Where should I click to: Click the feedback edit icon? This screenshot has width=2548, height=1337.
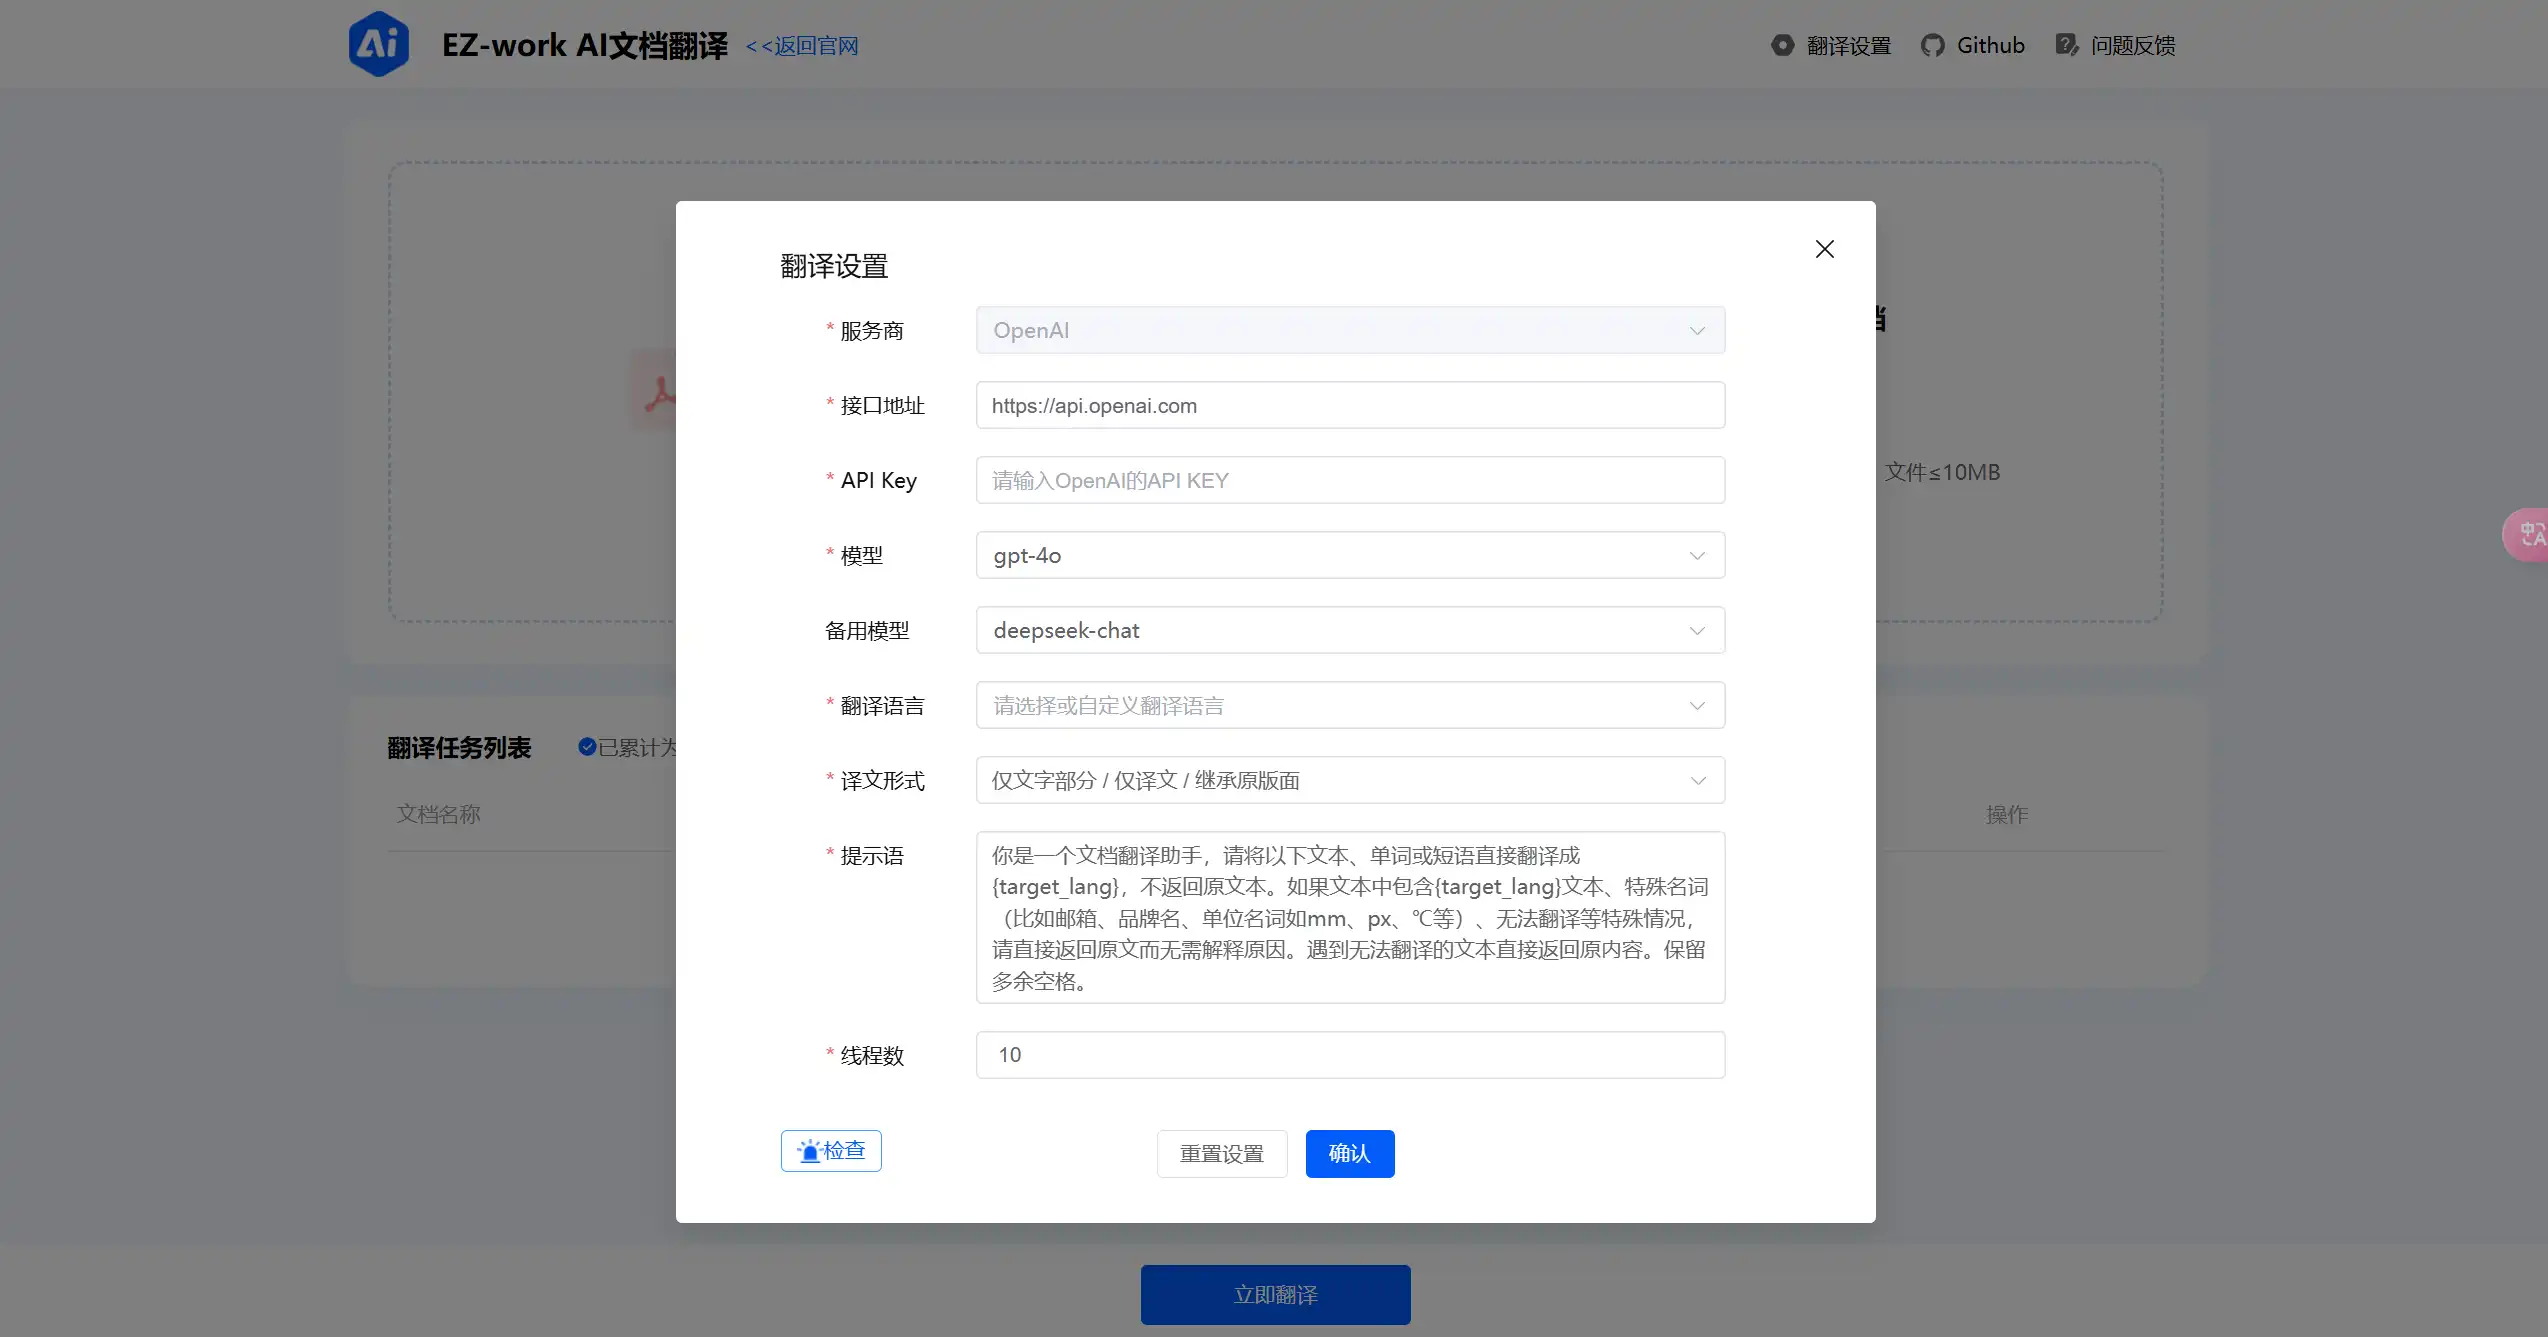[x=2066, y=45]
